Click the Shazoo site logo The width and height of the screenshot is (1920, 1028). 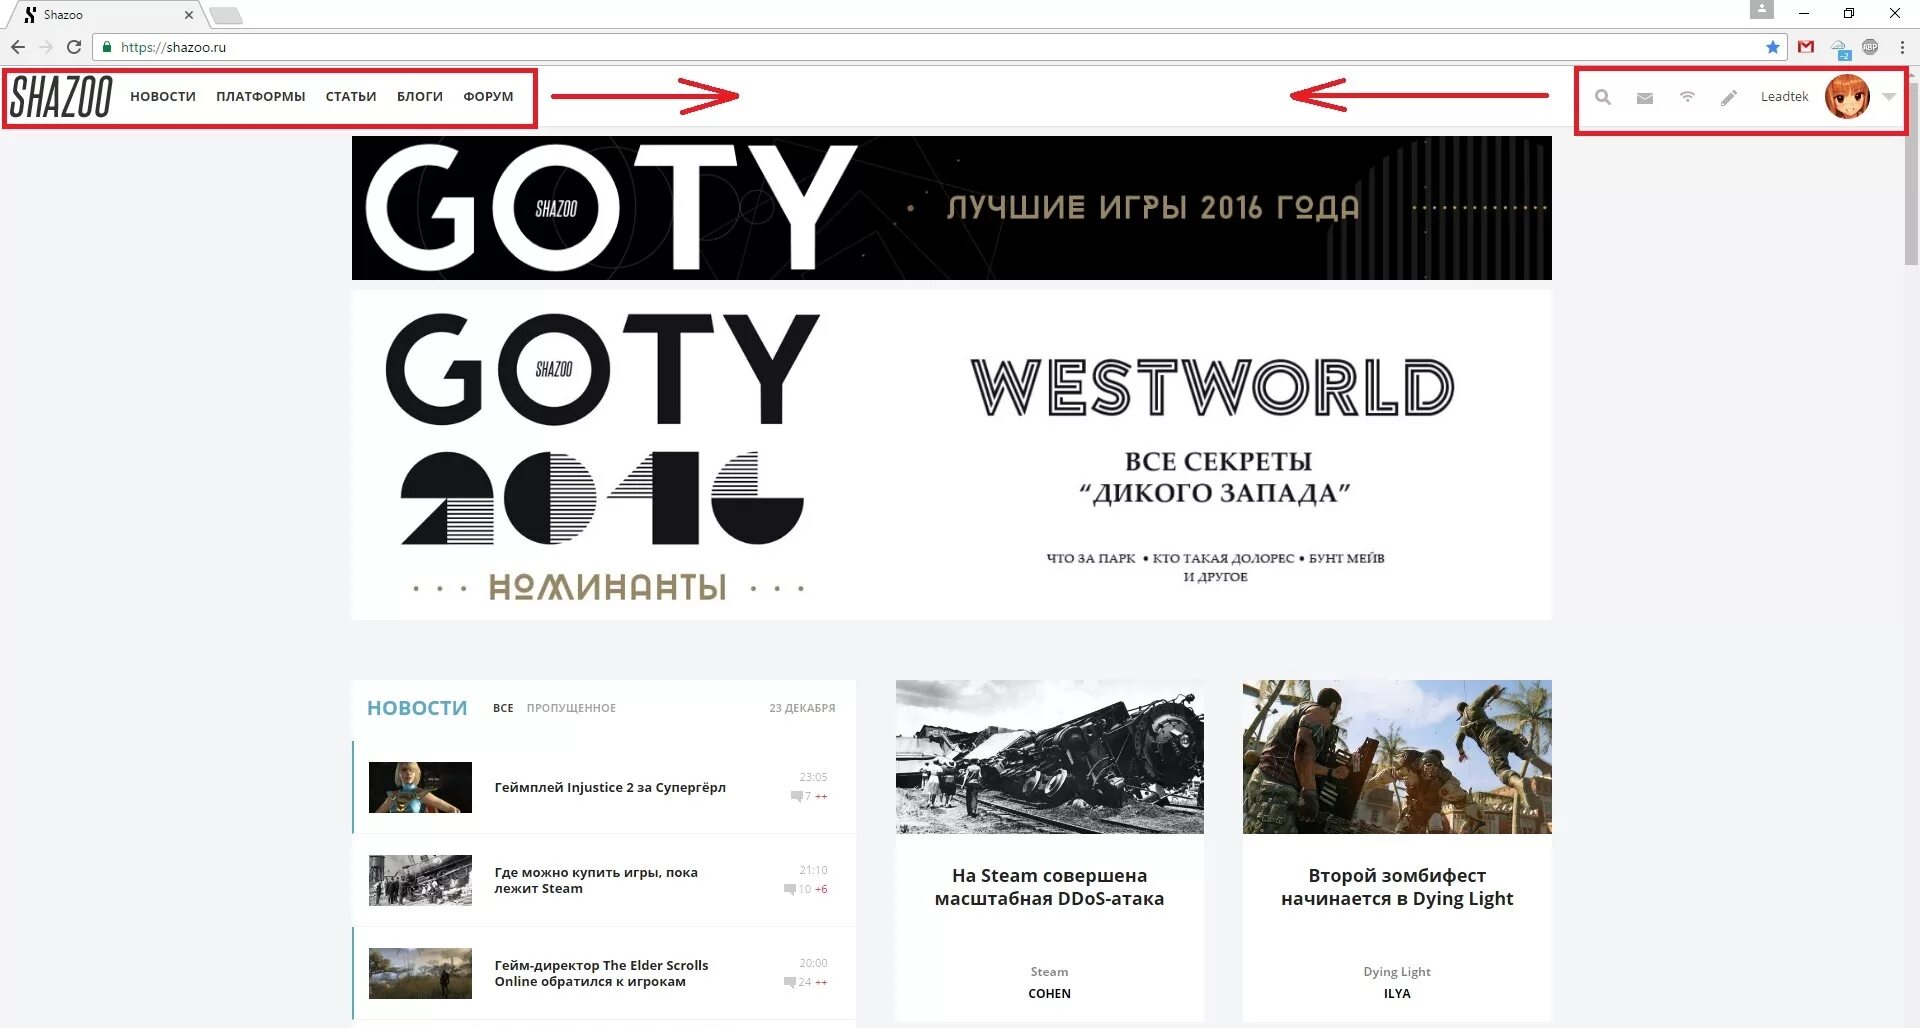point(61,97)
